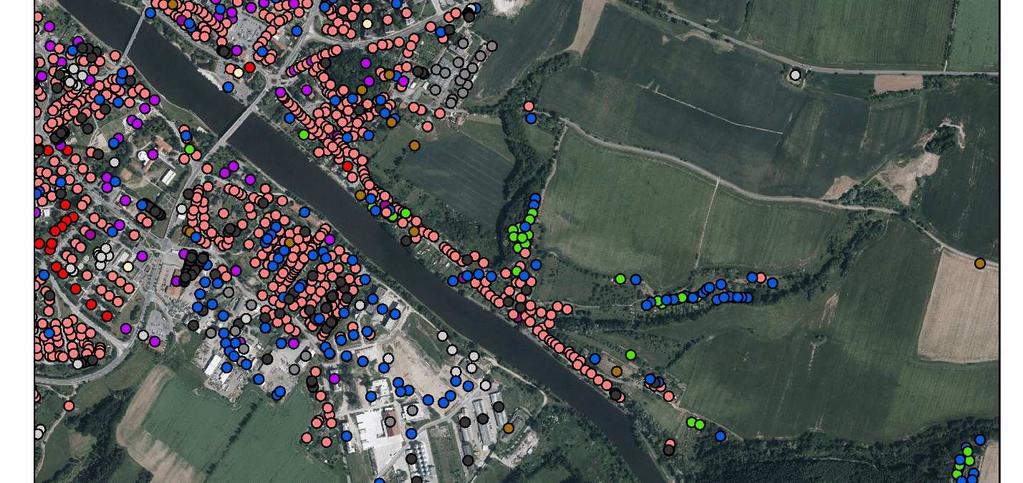Select the pair of dark markers at the river's bottom bank

pos(669,447)
